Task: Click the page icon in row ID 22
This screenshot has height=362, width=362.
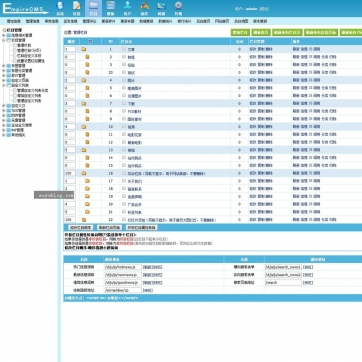Action: point(84,220)
